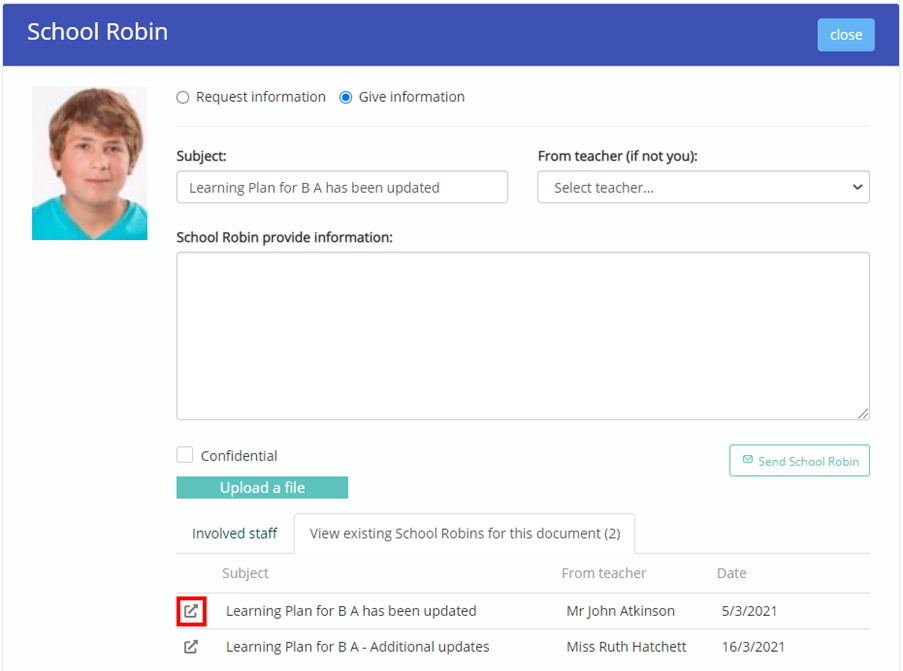Click the 'close' button in the header
The image size is (903, 671).
click(x=845, y=34)
